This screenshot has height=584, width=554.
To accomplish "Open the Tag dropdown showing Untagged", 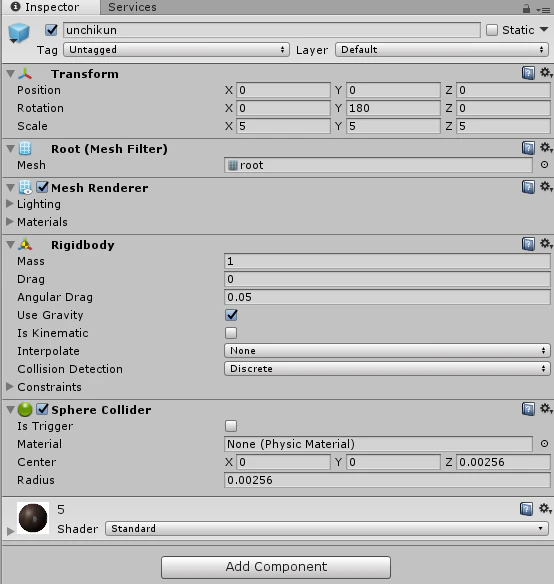I will [x=176, y=50].
